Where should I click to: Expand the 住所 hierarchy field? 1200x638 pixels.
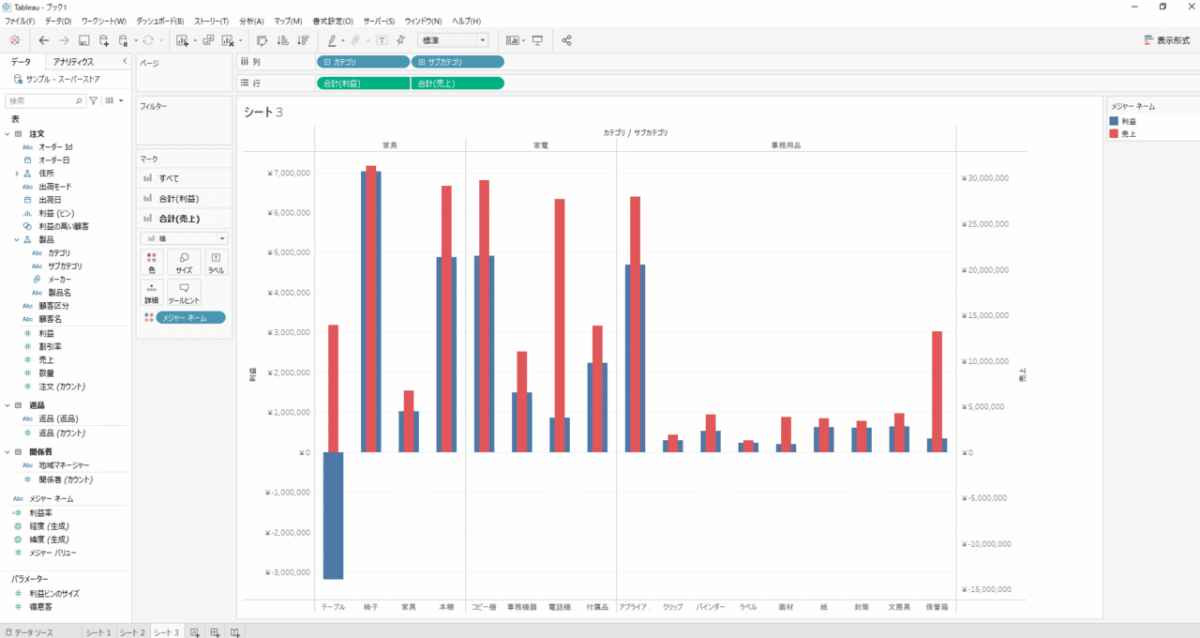coord(16,173)
